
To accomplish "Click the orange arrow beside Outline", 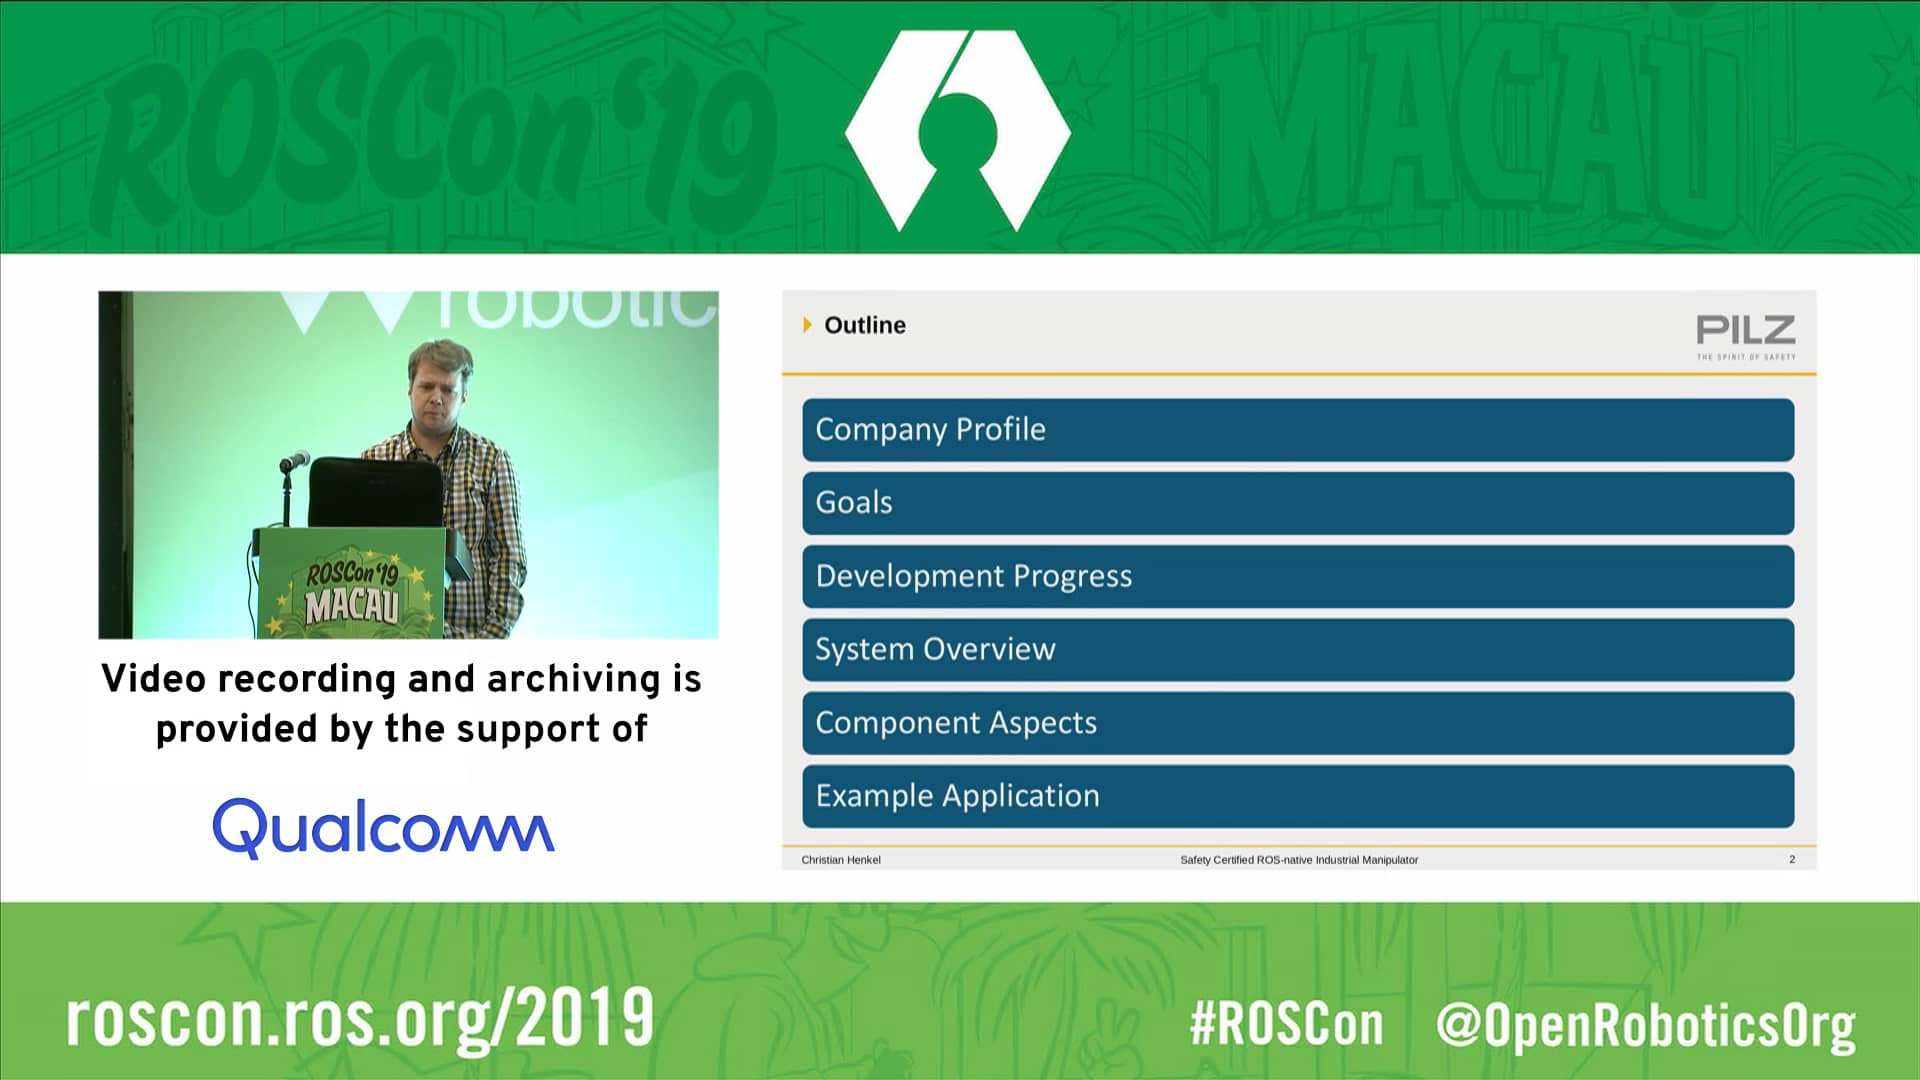I will (808, 325).
